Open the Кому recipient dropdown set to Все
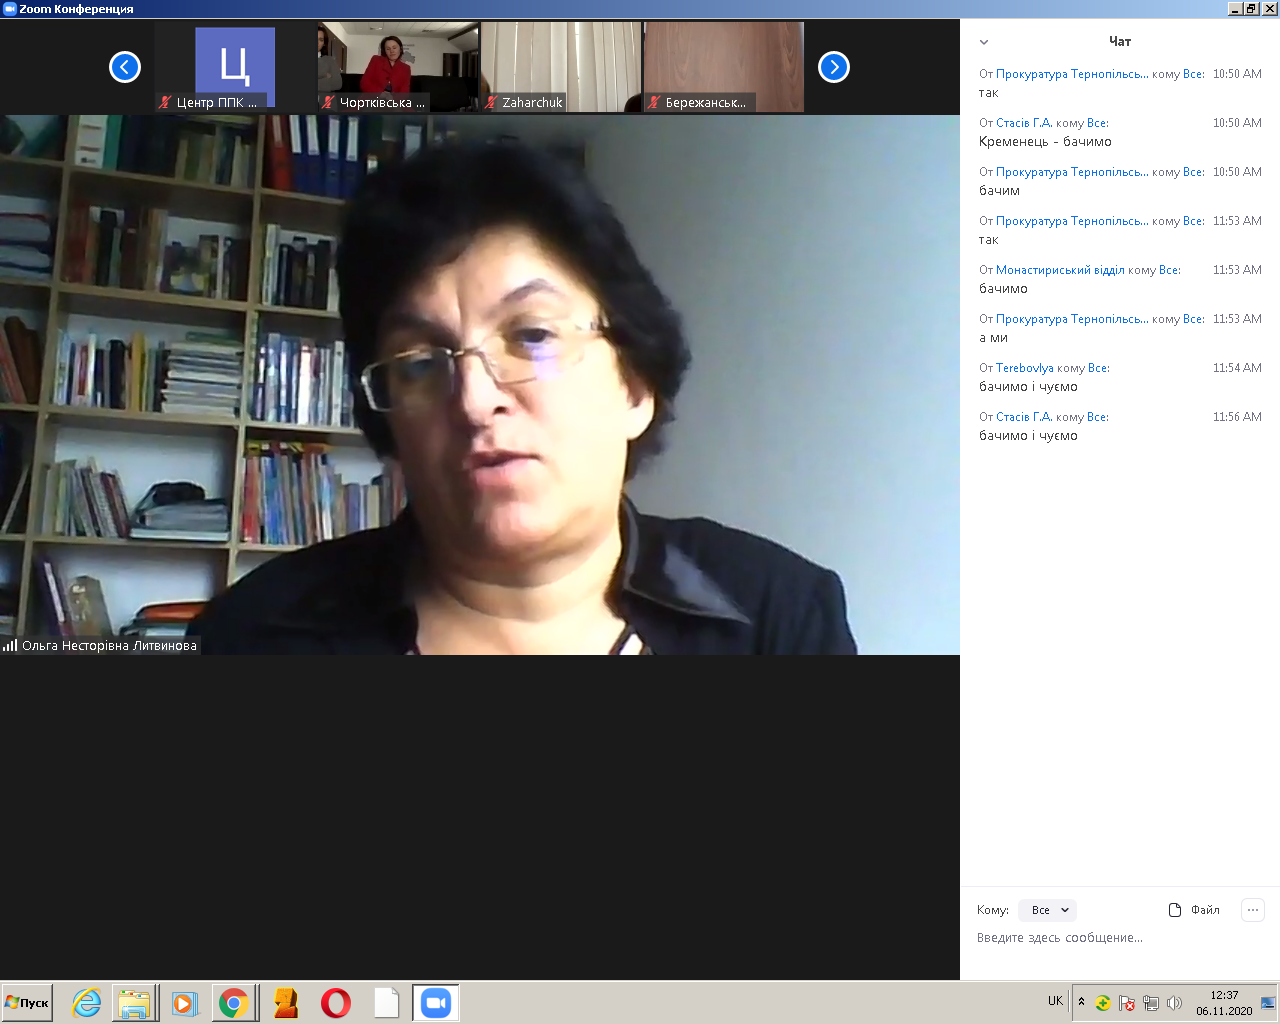This screenshot has width=1280, height=1024. (x=1047, y=910)
